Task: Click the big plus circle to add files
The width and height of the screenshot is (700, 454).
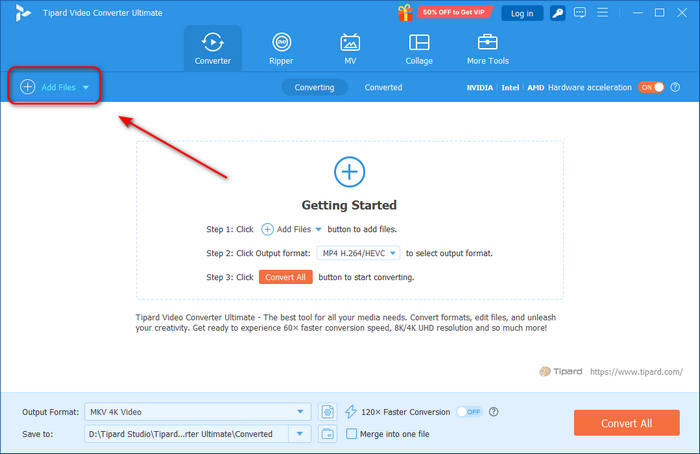Action: (x=349, y=172)
